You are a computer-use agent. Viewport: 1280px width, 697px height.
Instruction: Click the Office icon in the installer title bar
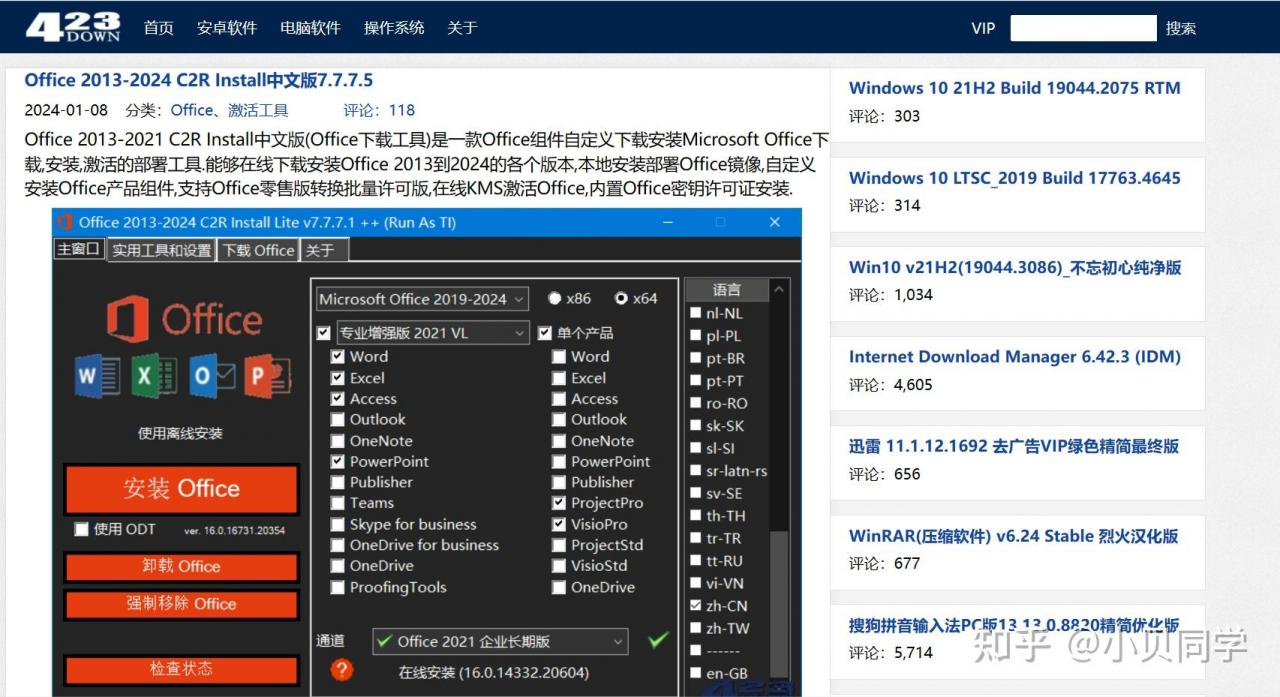point(65,222)
